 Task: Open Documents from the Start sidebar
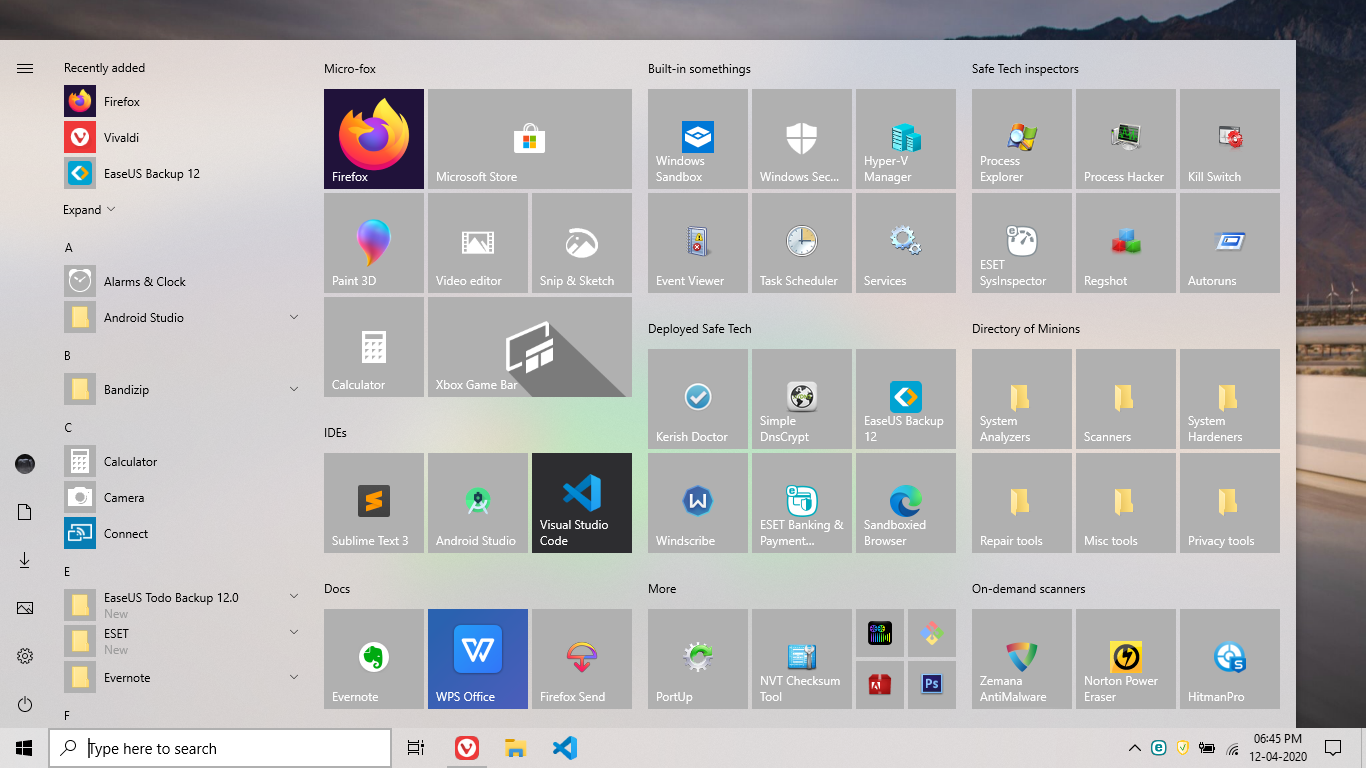pyautogui.click(x=25, y=512)
